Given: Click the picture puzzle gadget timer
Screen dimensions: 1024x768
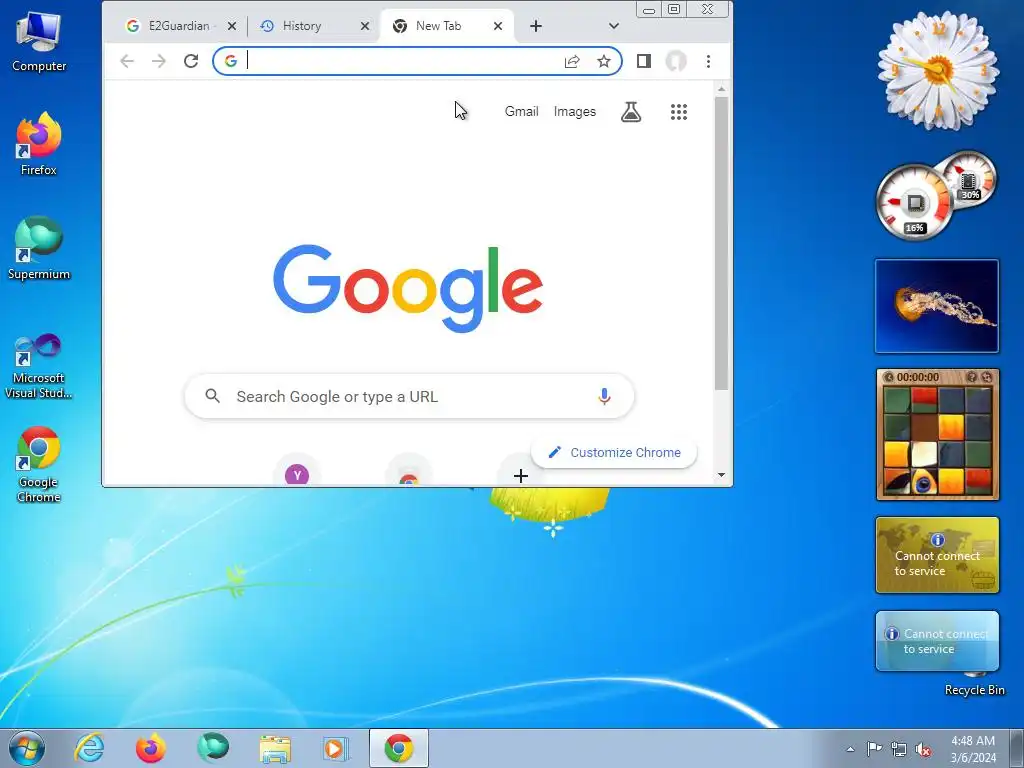Looking at the screenshot, I should (x=918, y=377).
